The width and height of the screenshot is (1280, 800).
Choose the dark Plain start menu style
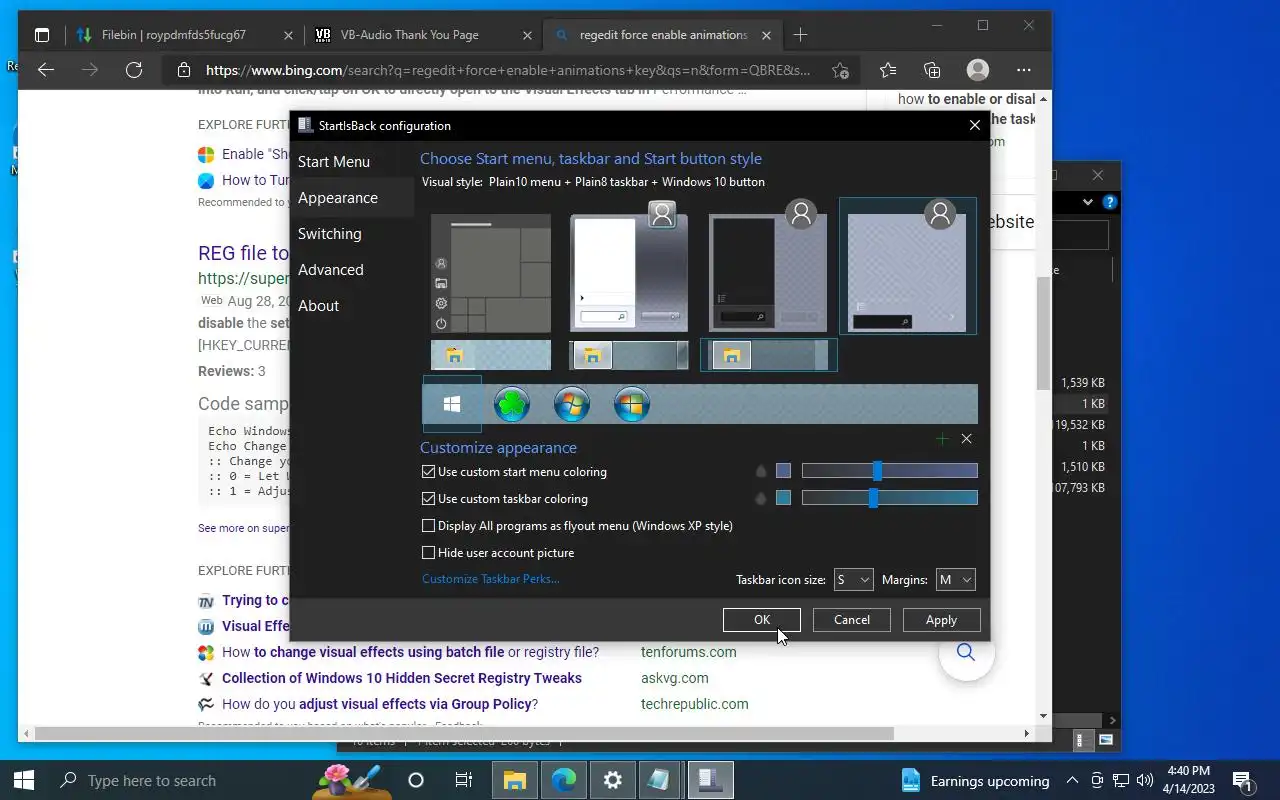tap(768, 266)
